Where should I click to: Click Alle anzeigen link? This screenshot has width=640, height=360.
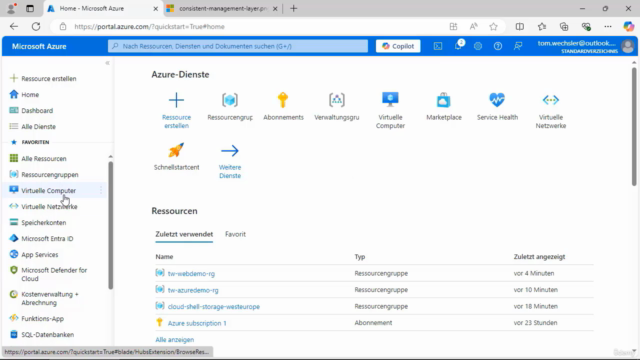click(175, 340)
